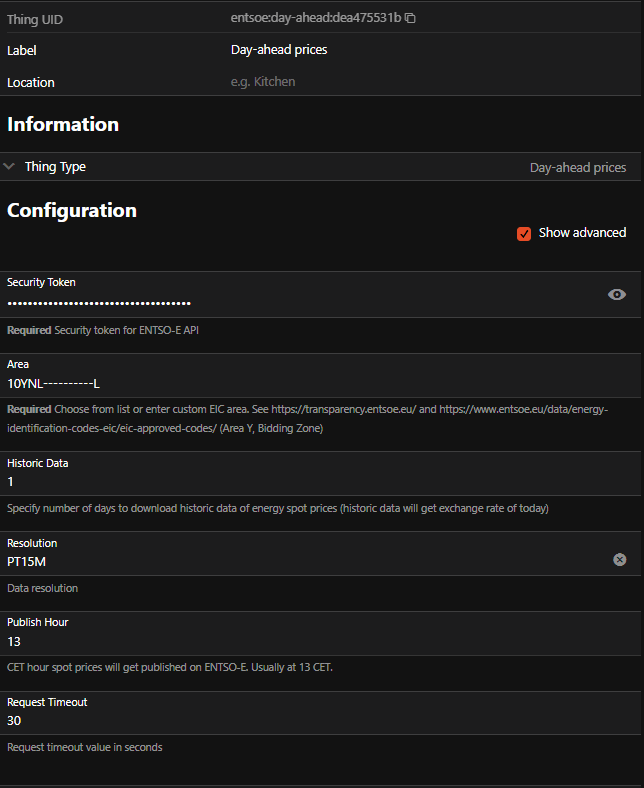The image size is (644, 788).
Task: Click the Publish Hour CET description text
Action: [x=170, y=667]
